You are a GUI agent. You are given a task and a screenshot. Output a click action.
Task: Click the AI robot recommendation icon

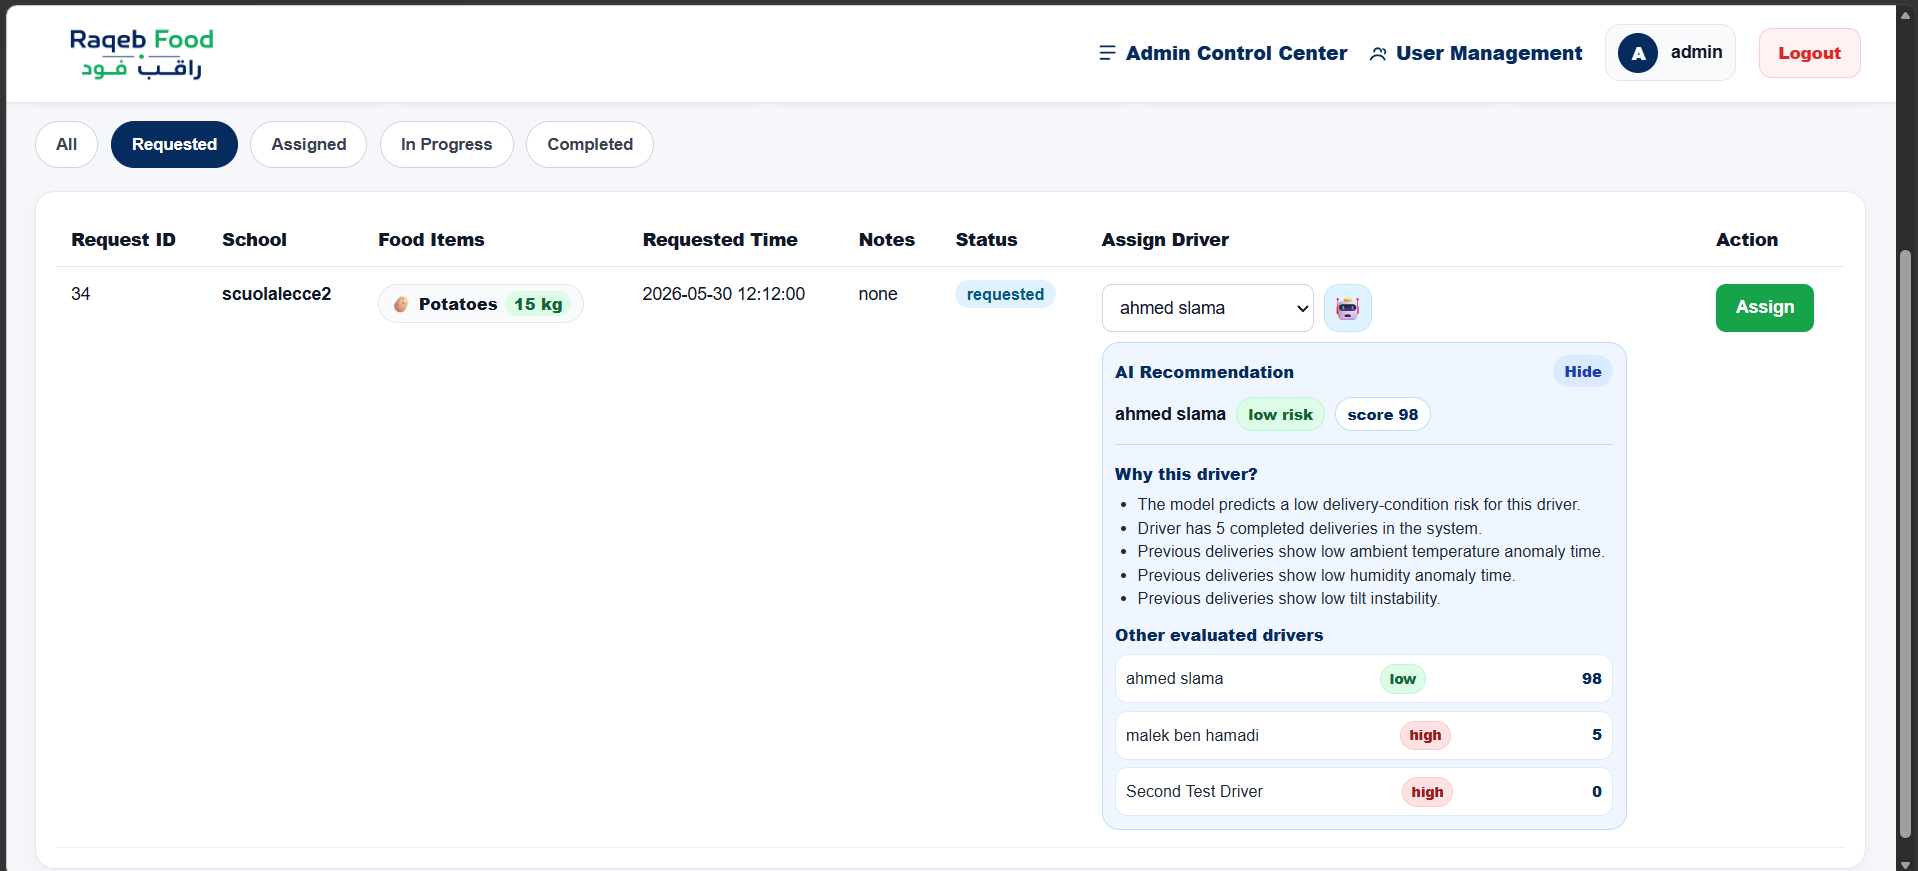point(1347,308)
